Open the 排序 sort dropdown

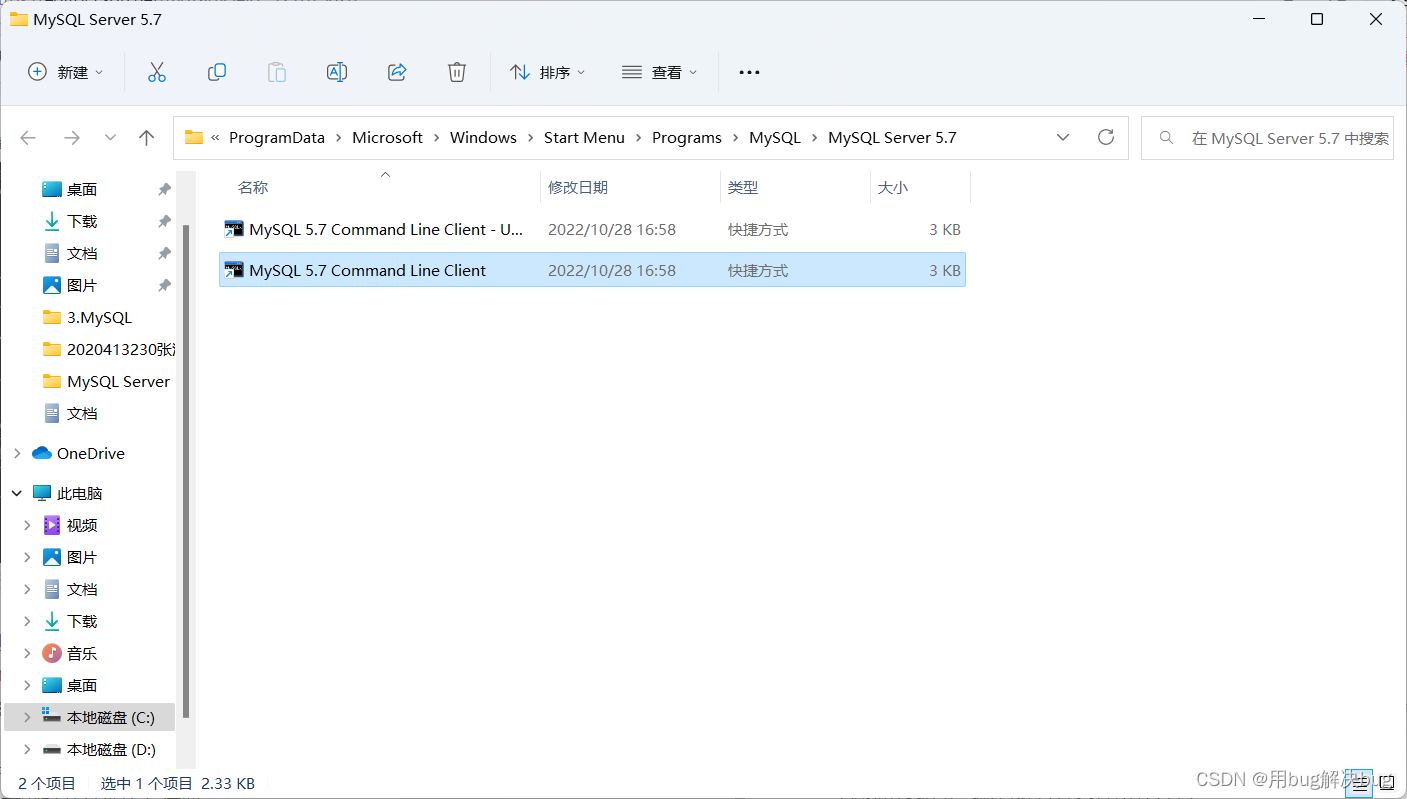click(548, 72)
